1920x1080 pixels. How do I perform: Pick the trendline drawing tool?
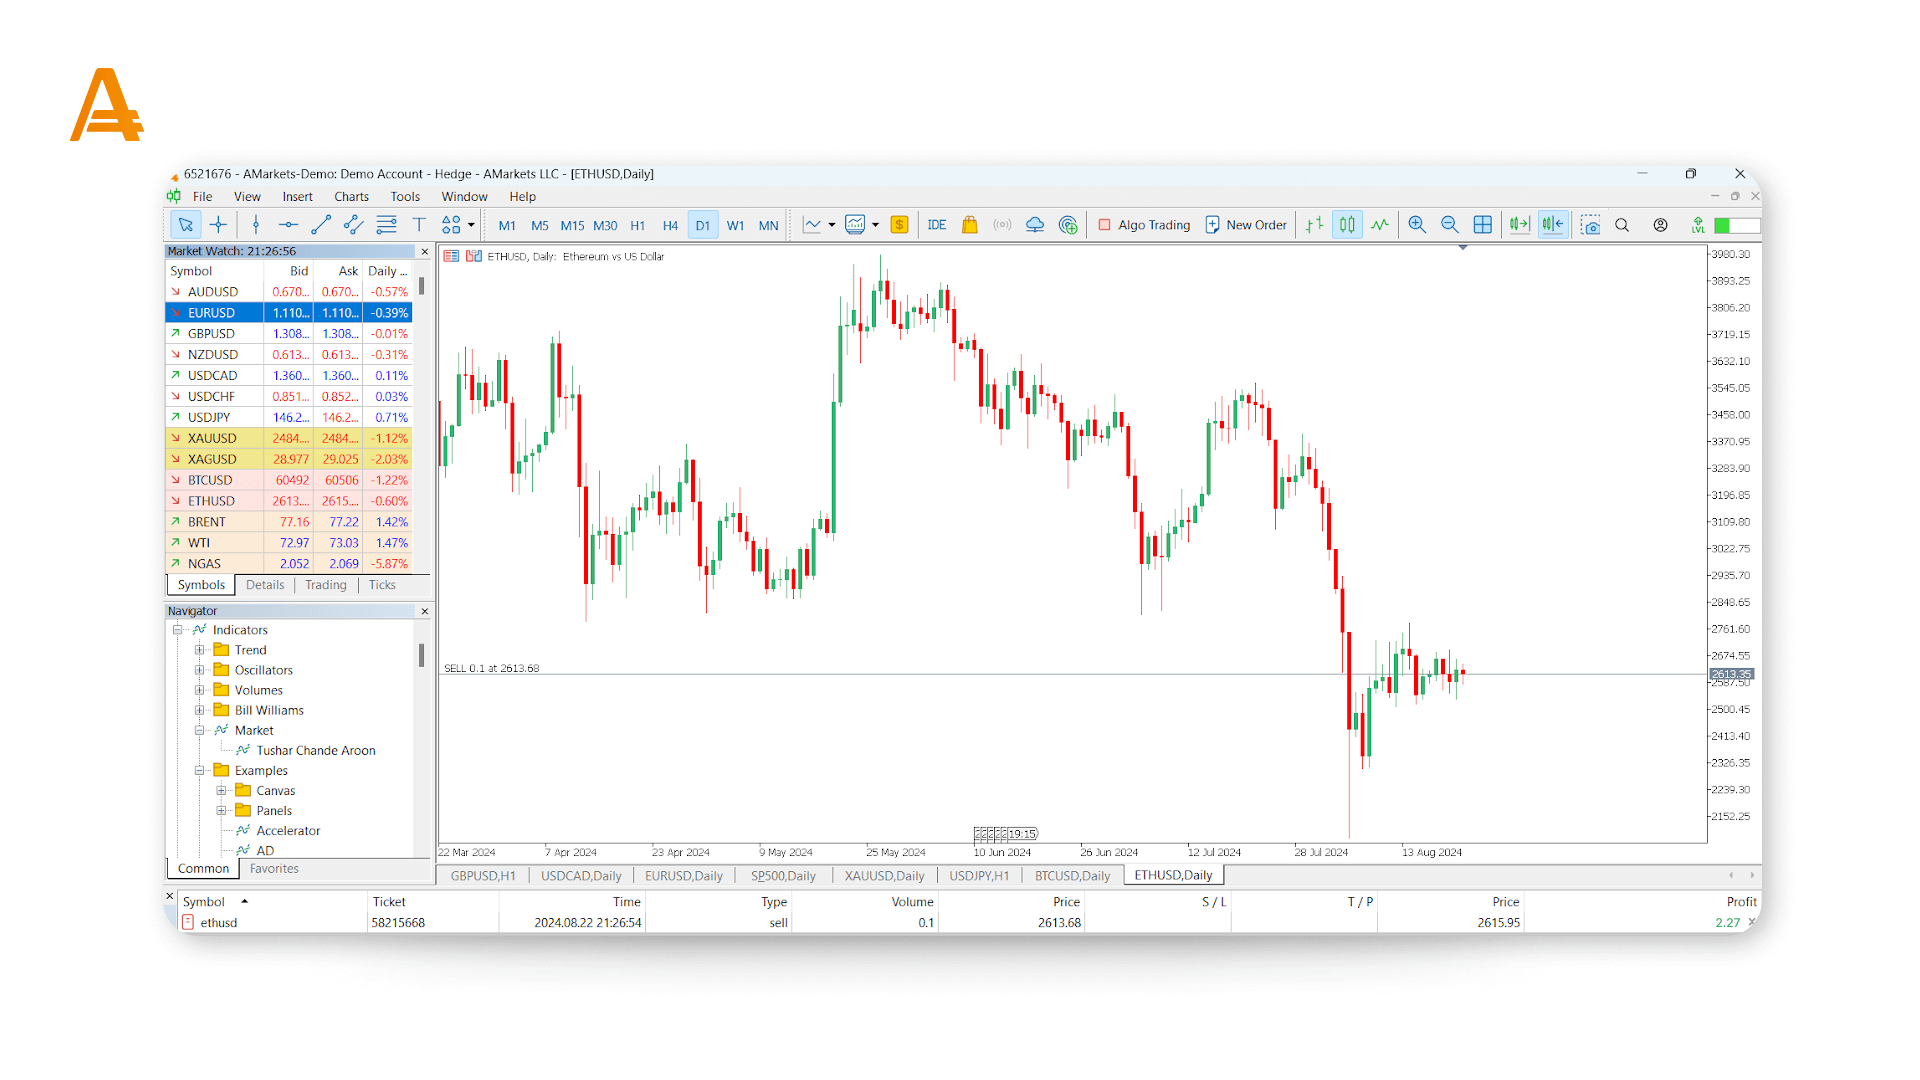[x=321, y=225]
